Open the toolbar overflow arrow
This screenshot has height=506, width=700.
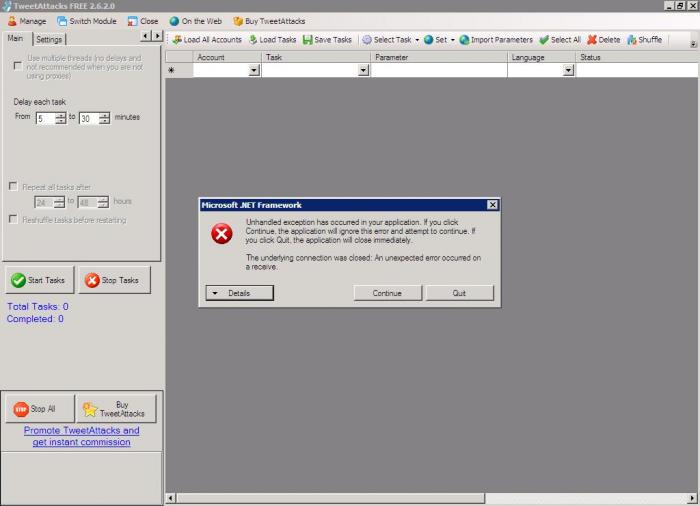click(x=693, y=44)
